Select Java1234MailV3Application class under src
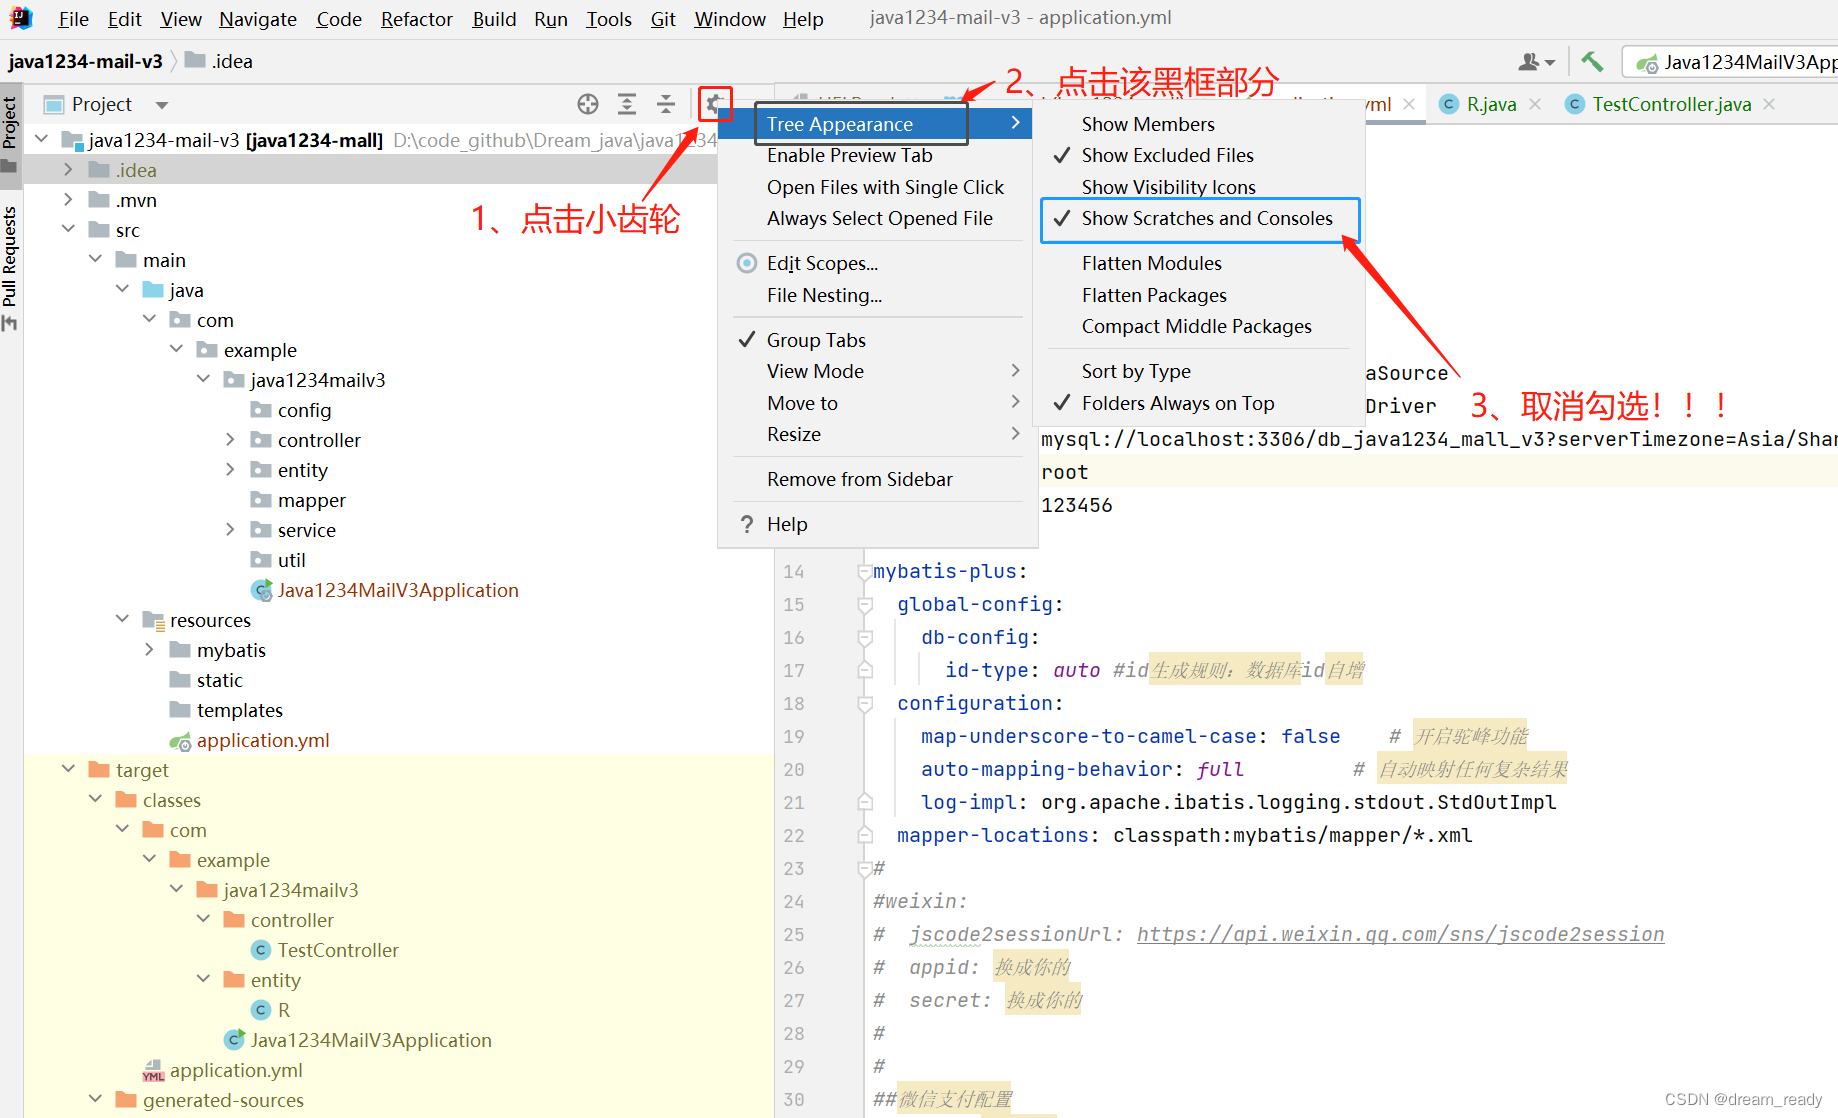The width and height of the screenshot is (1838, 1118). 385,590
